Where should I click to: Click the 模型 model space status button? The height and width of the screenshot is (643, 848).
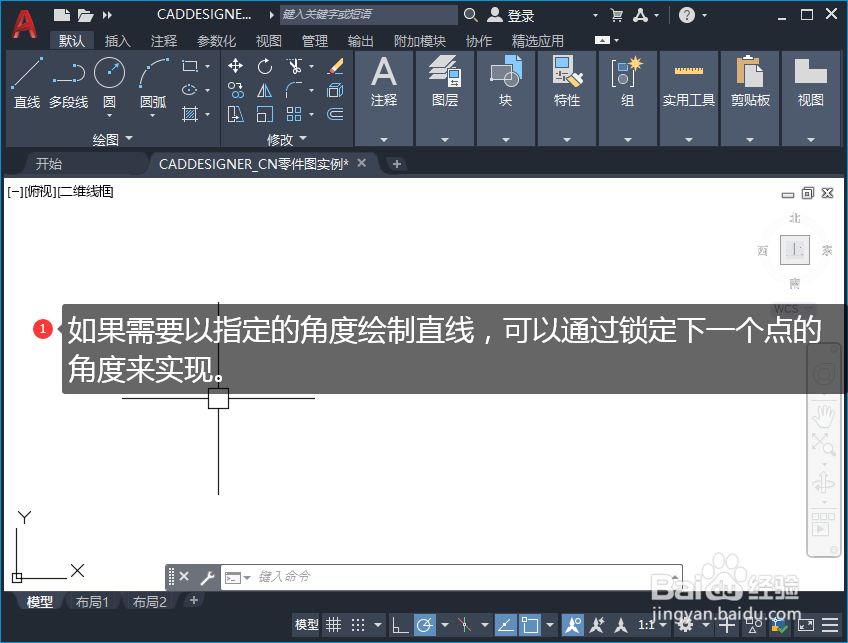pos(307,625)
